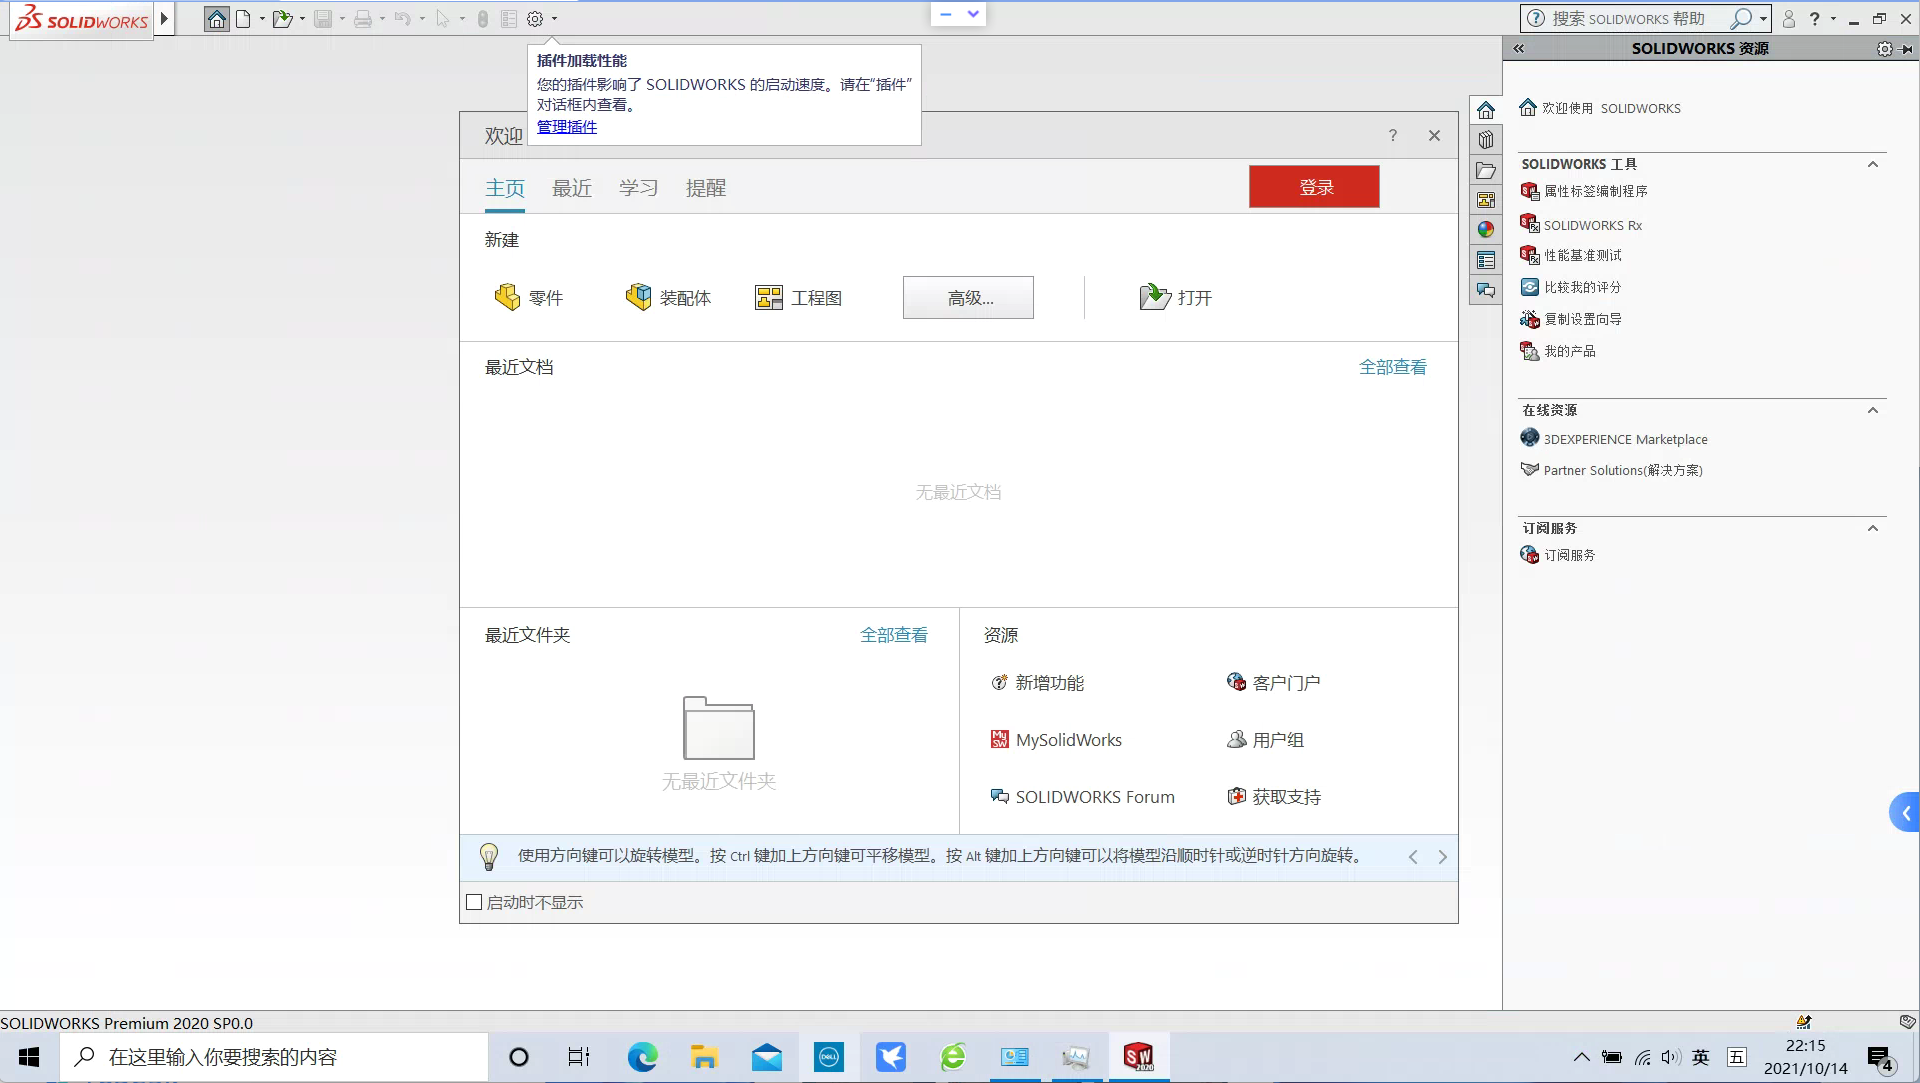The image size is (1920, 1083).
Task: Open the View Palette task pane tab
Action: tap(1486, 200)
